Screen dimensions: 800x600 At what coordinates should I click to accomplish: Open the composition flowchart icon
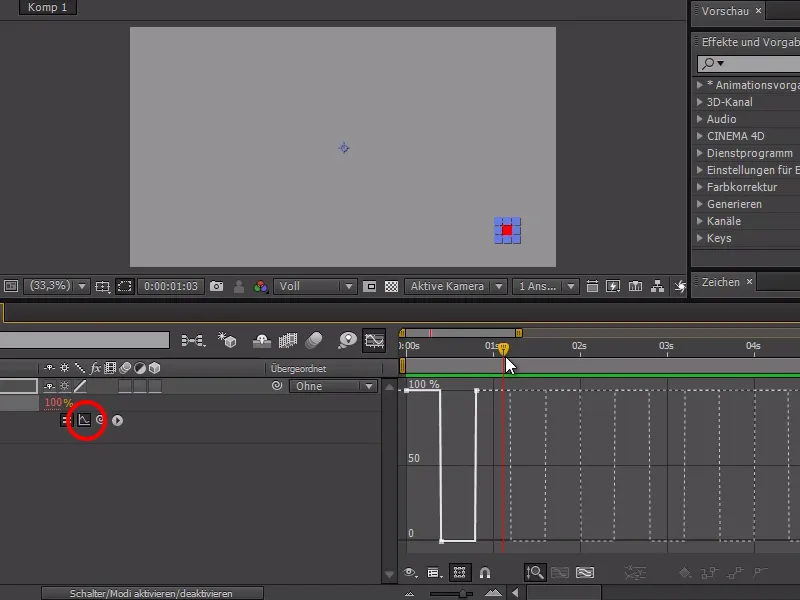pyautogui.click(x=658, y=286)
